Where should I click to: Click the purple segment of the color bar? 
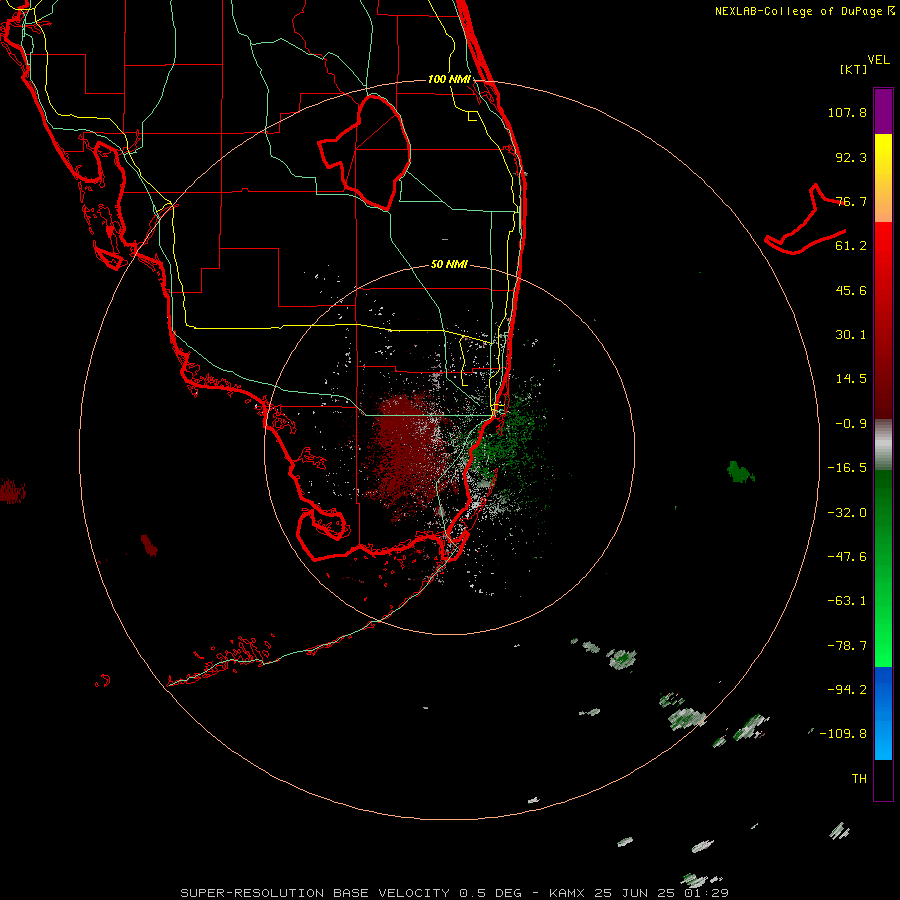coord(883,111)
